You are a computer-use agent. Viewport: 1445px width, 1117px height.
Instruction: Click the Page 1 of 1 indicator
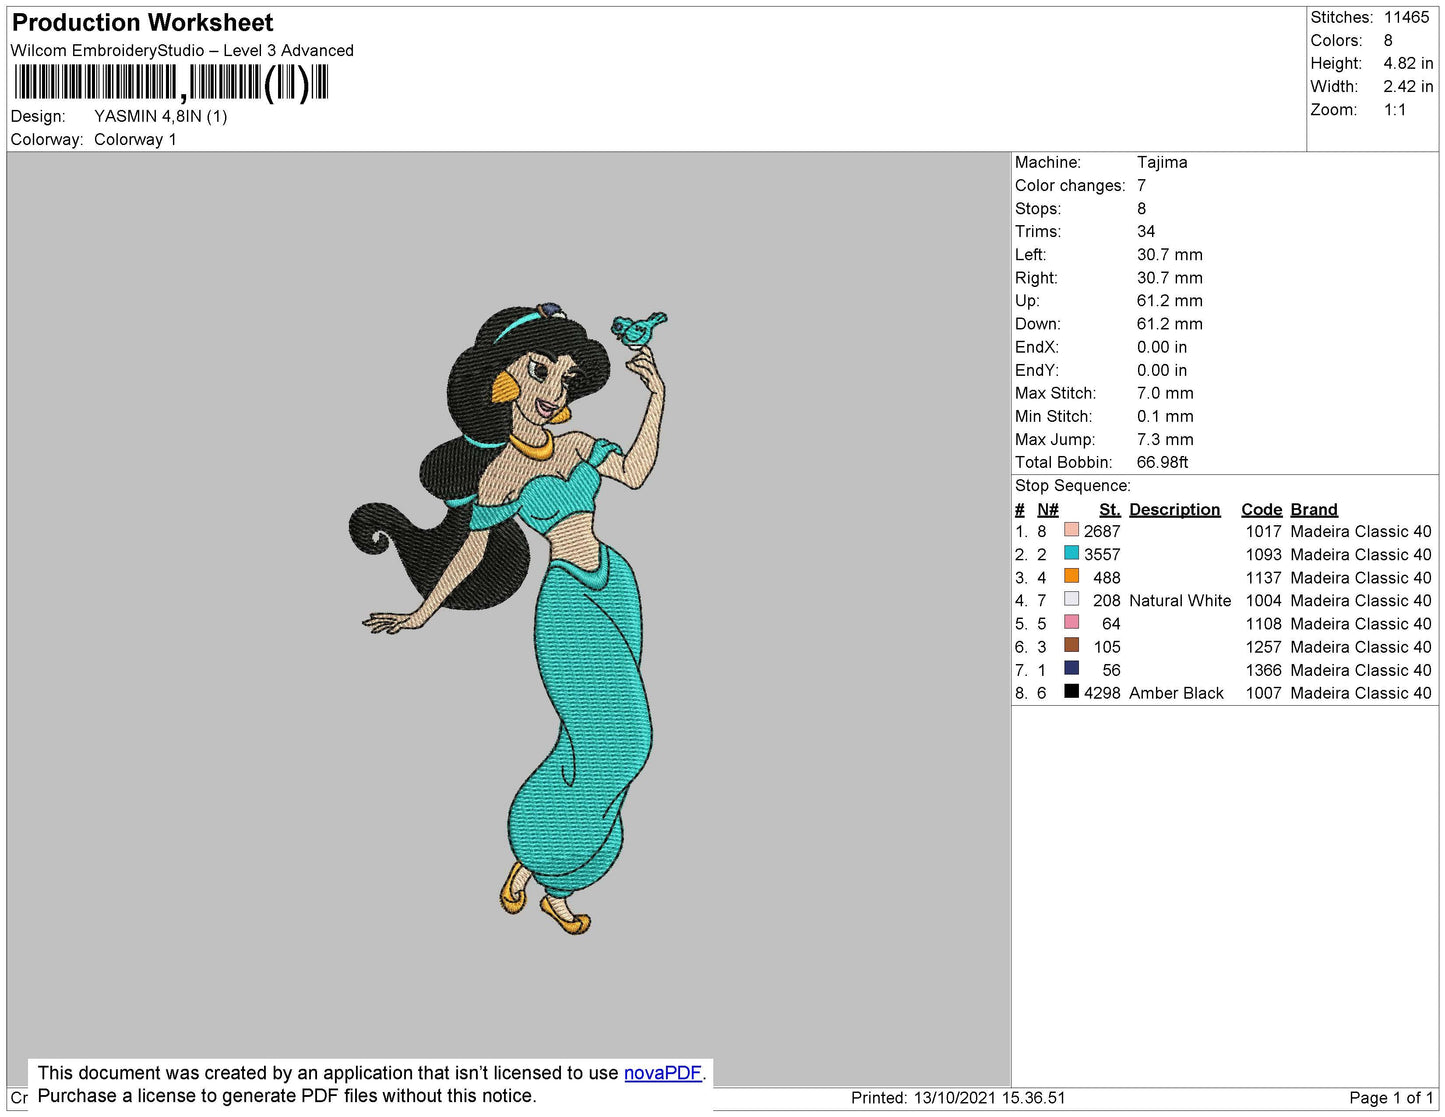[x=1391, y=1097]
